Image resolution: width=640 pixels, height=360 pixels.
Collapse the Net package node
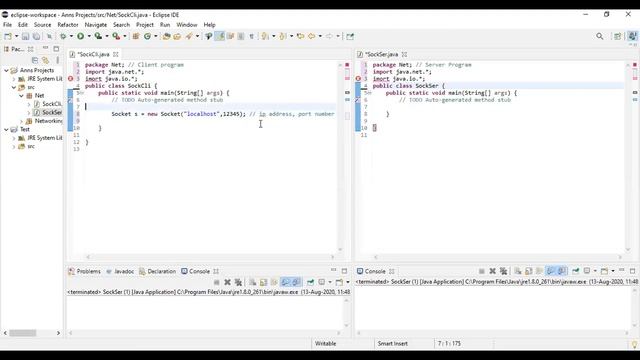tap(21, 96)
